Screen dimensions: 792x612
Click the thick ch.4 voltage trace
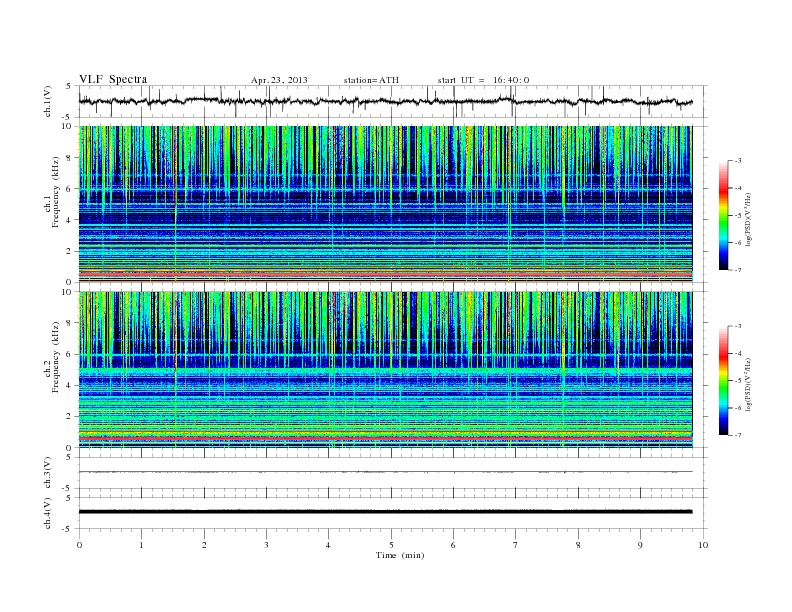(385, 512)
